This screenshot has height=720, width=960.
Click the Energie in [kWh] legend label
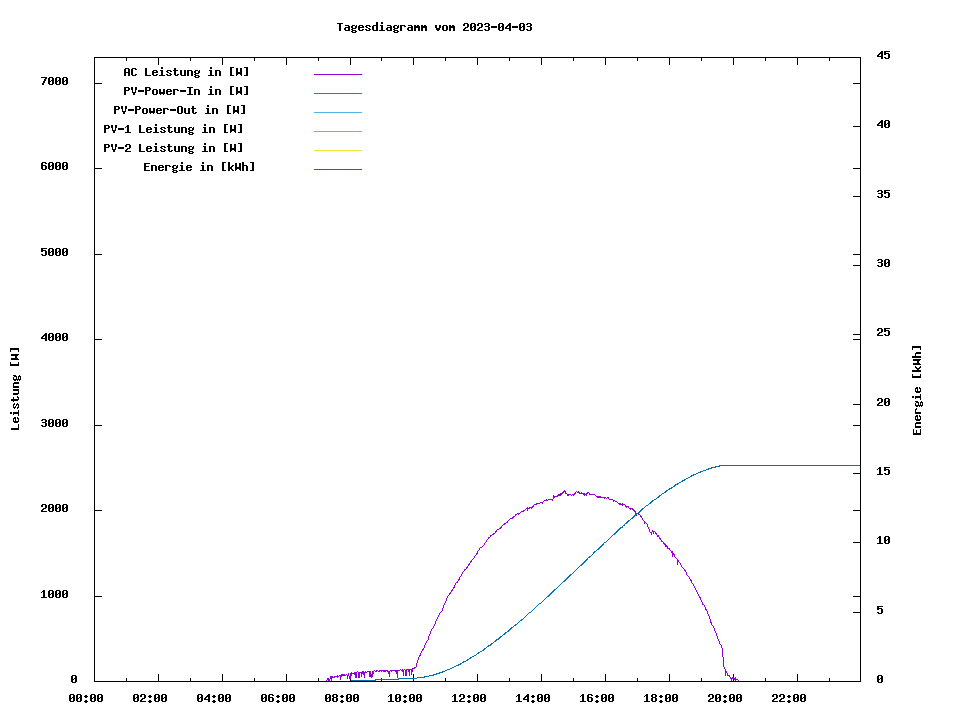[x=199, y=167]
